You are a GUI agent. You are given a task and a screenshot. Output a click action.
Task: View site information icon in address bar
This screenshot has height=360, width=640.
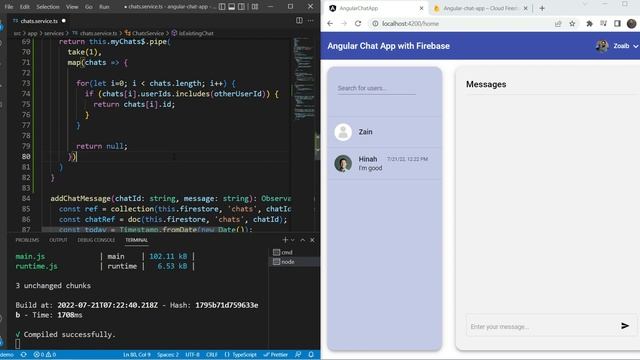(375, 24)
